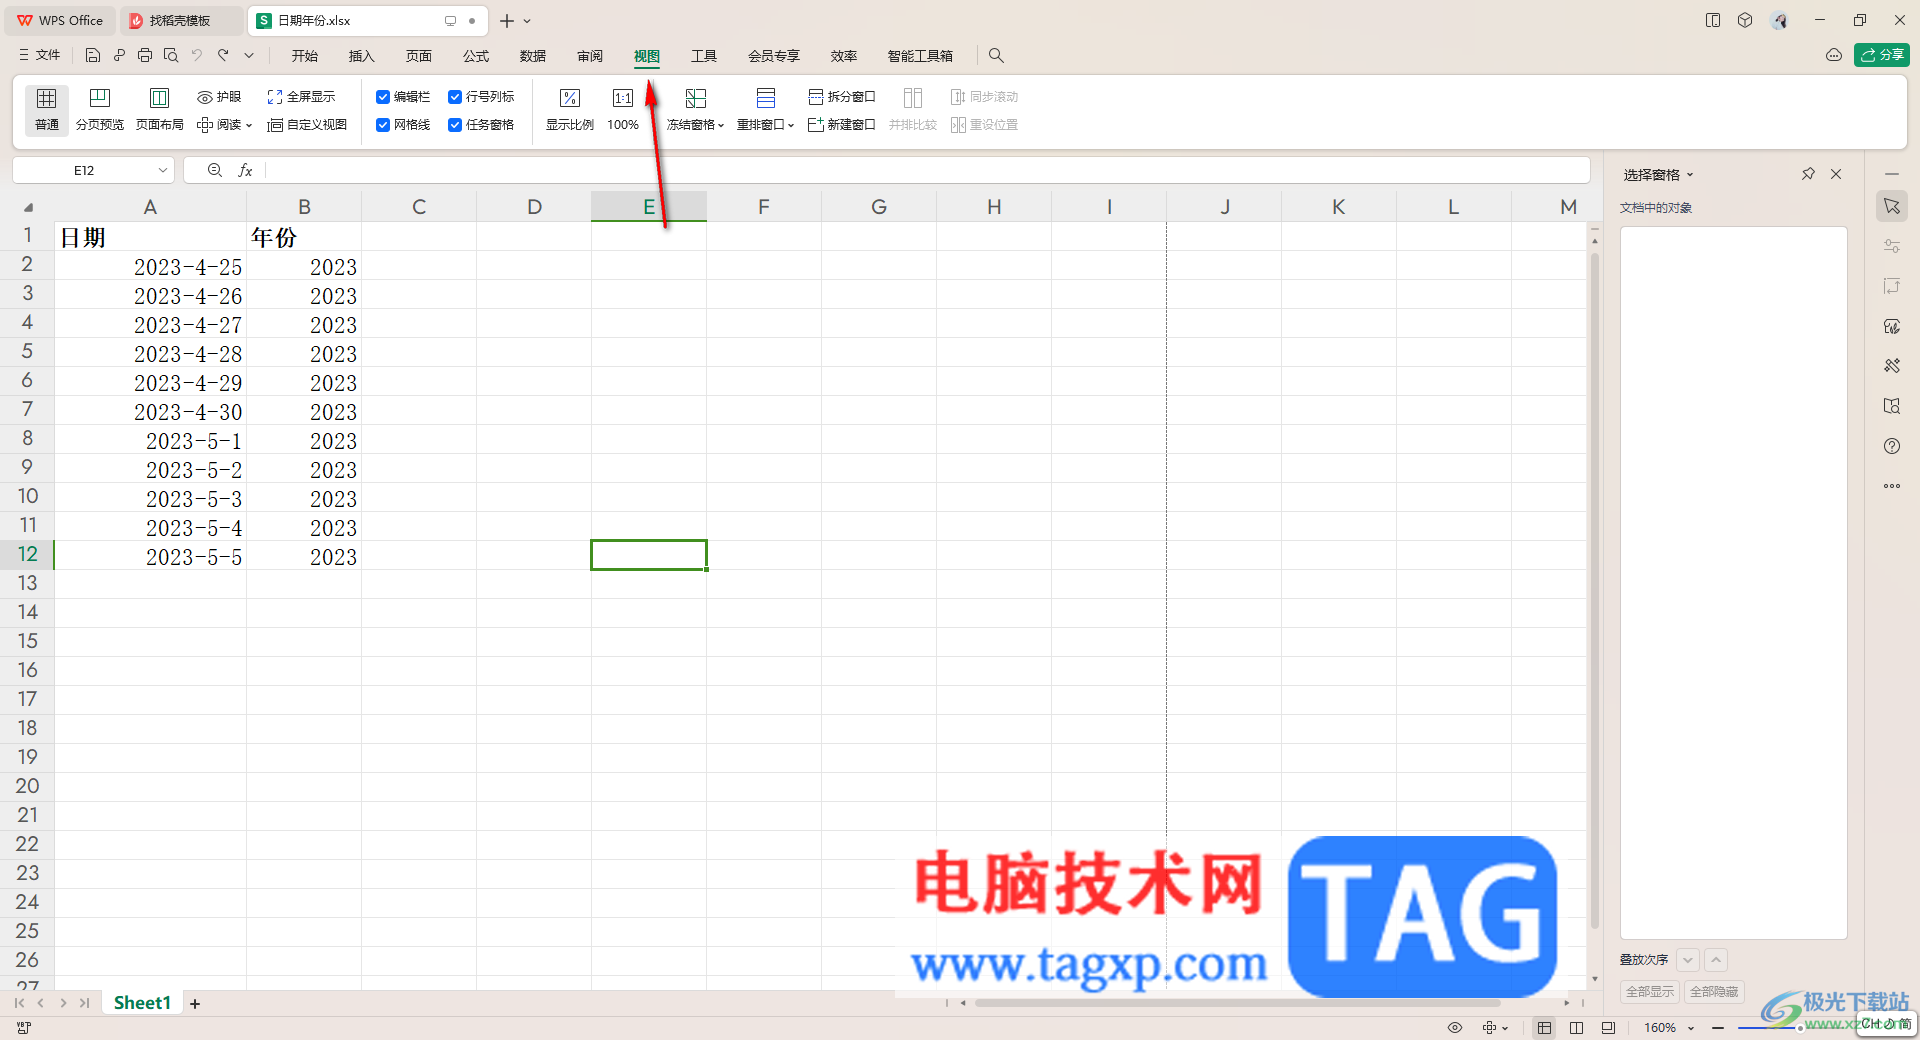Click the print icon in quick access toolbar
Image resolution: width=1920 pixels, height=1040 pixels.
tap(145, 56)
